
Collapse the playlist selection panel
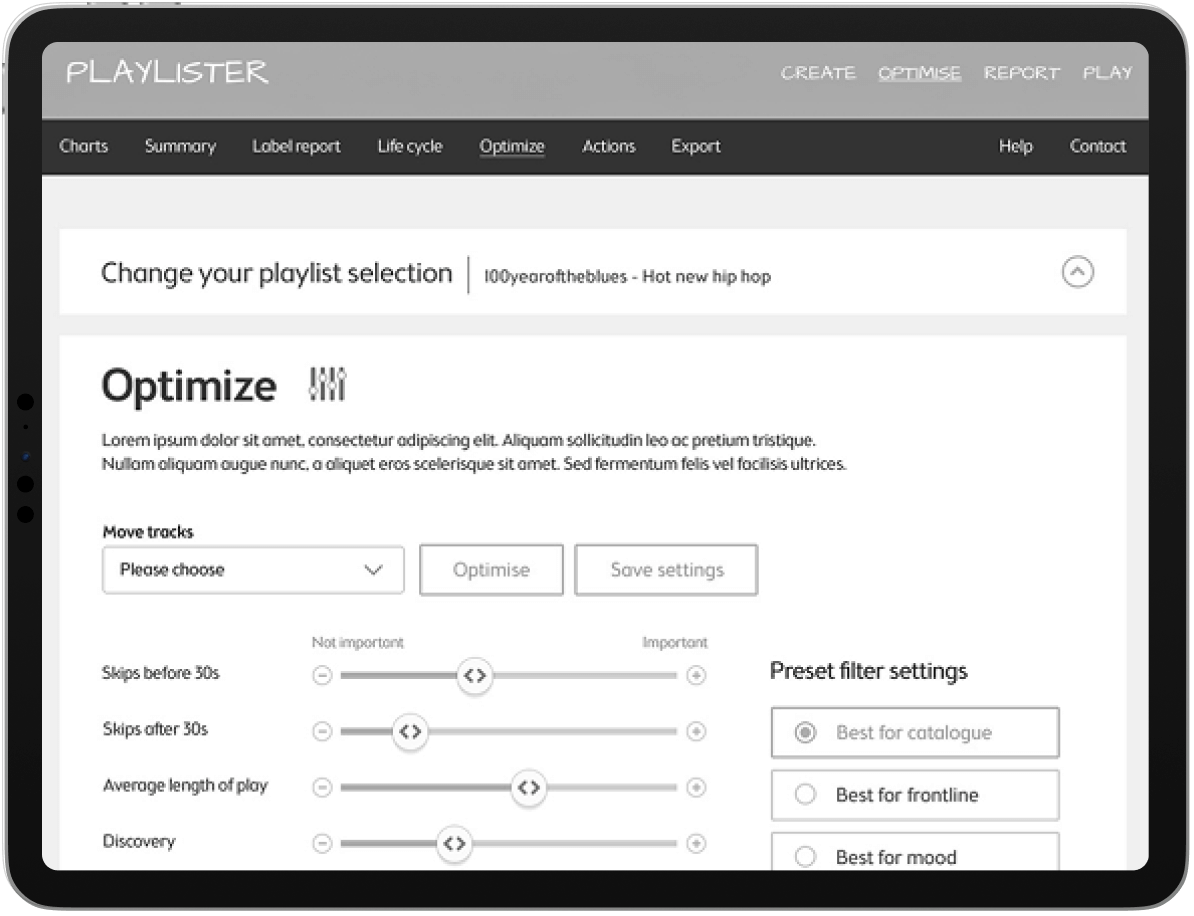[x=1077, y=272]
